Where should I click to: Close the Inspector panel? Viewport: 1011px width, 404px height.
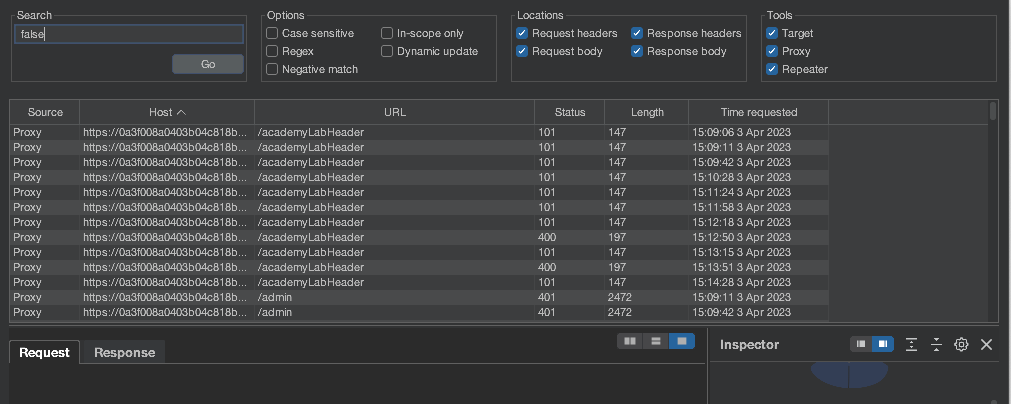986,344
